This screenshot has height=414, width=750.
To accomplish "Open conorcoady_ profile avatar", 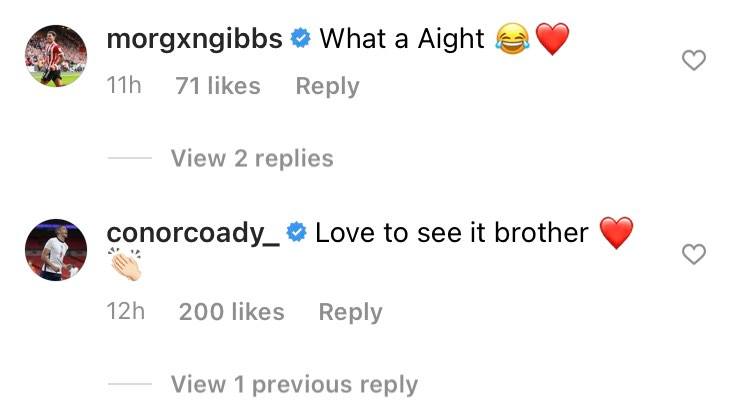I will [56, 250].
